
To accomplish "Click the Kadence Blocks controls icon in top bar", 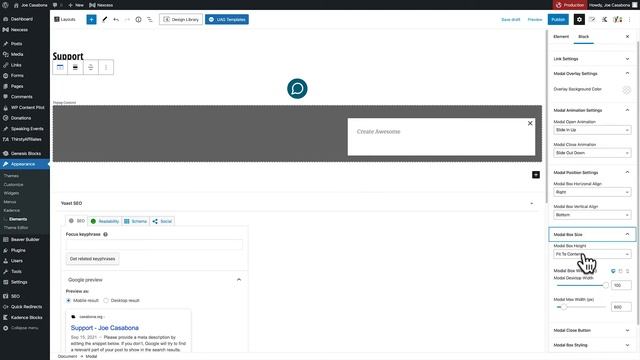I will (604, 19).
